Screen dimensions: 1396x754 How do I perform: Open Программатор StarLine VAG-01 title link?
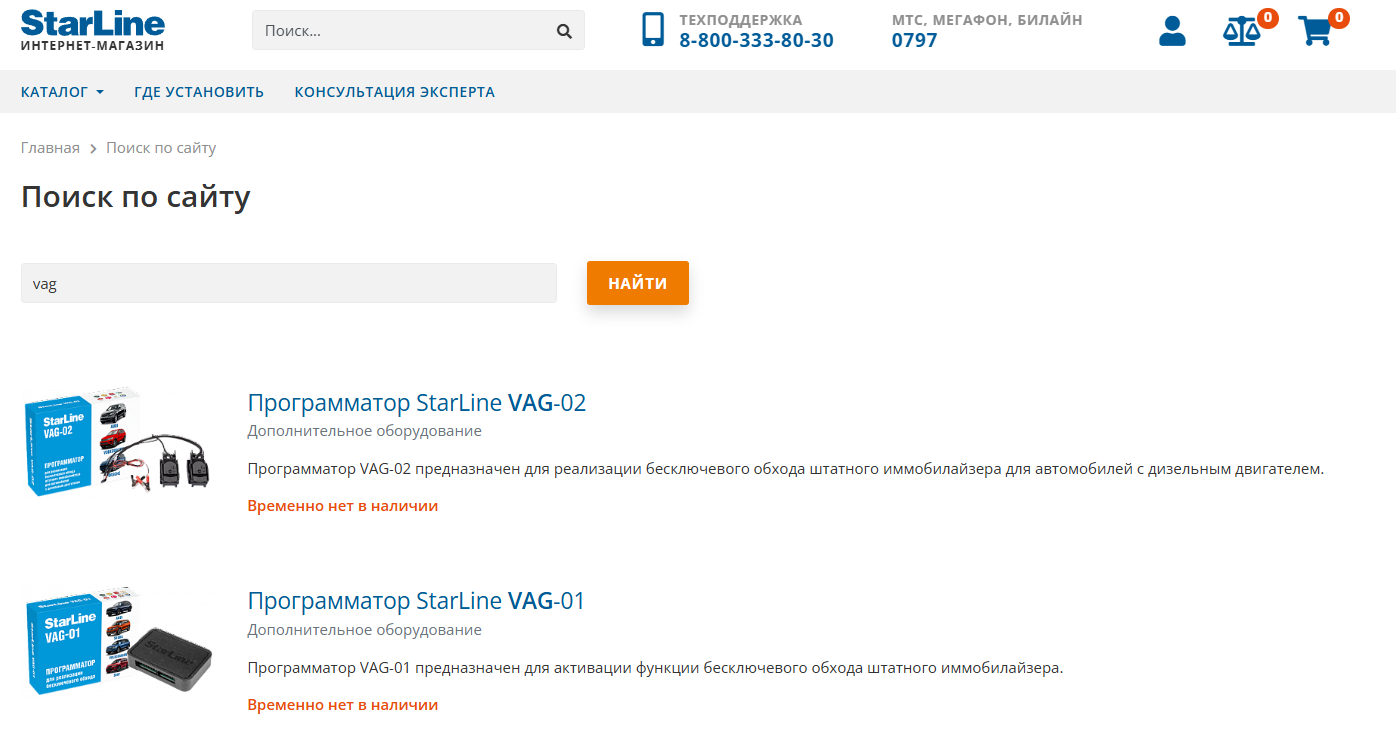click(x=416, y=601)
